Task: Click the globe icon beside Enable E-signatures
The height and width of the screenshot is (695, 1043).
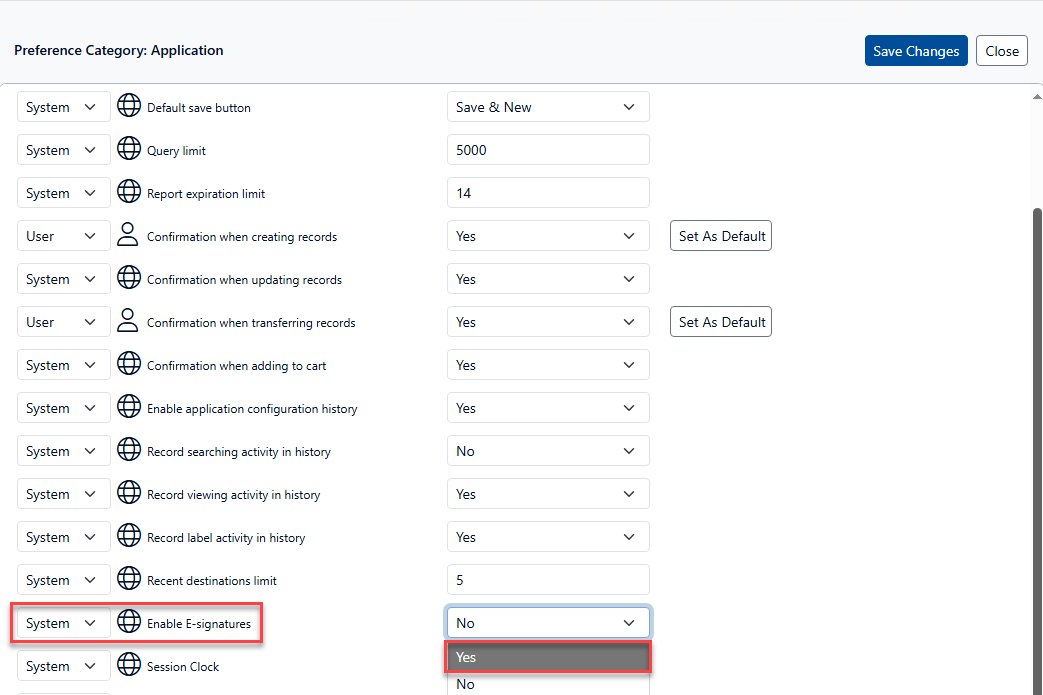Action: point(129,622)
